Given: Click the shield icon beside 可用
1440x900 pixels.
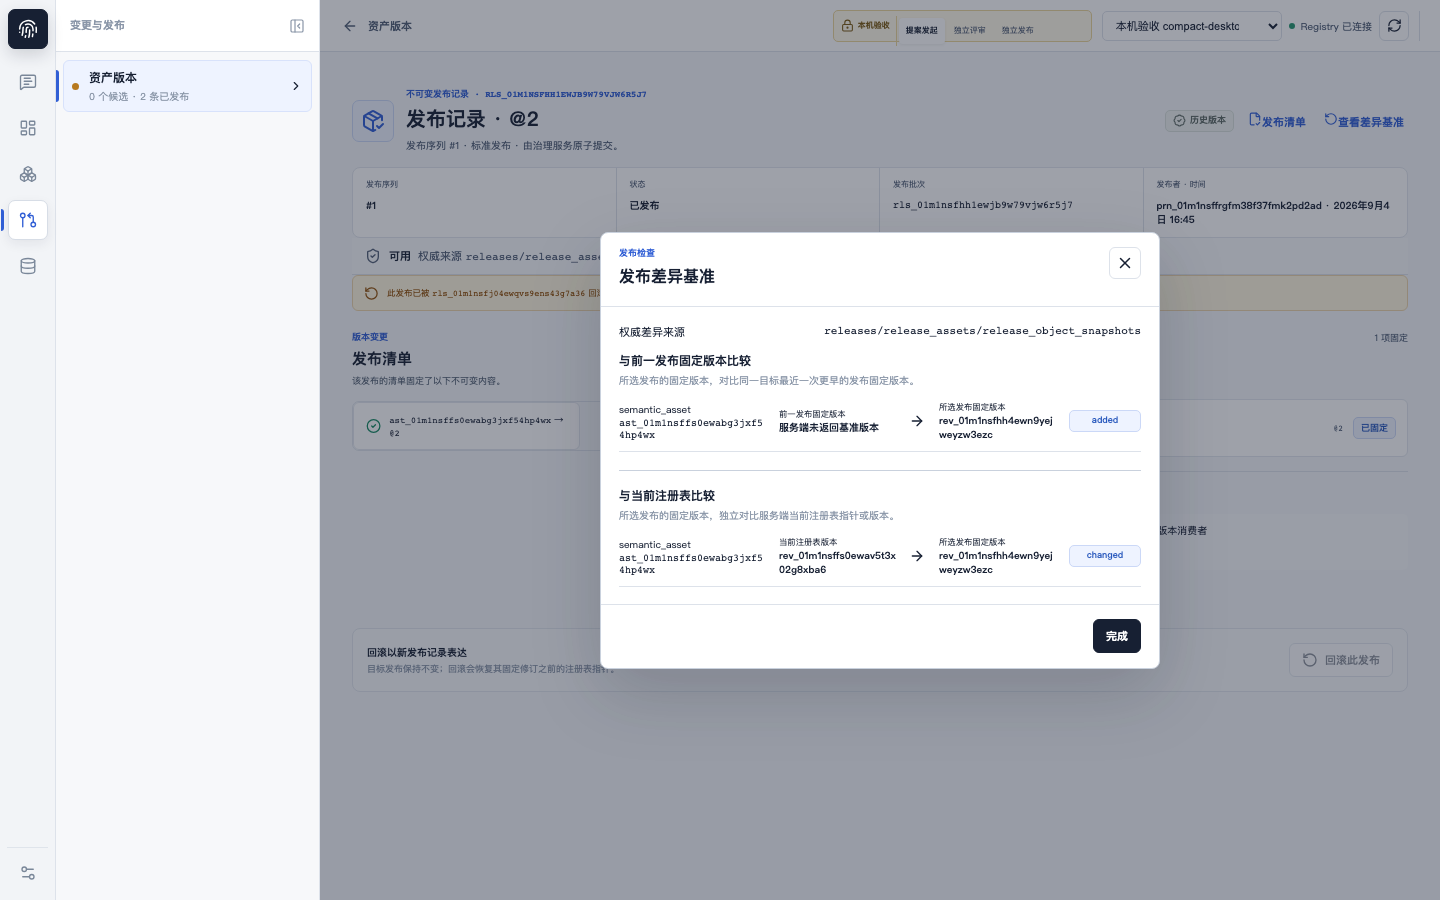Looking at the screenshot, I should [x=373, y=256].
